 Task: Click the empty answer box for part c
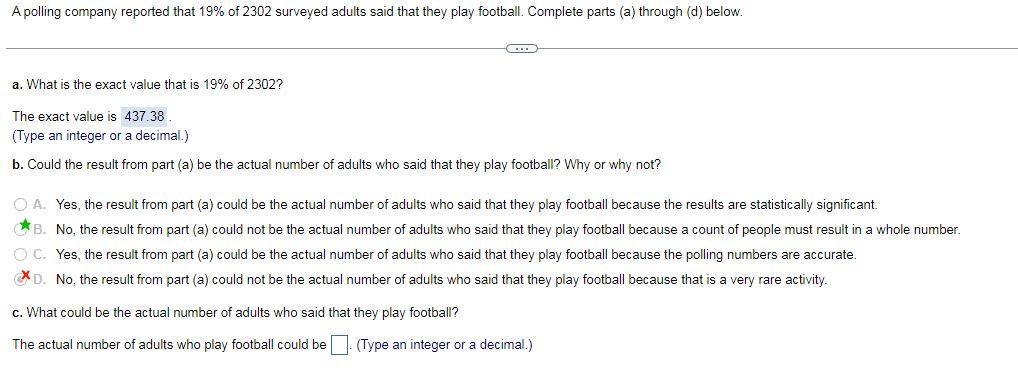tap(339, 345)
